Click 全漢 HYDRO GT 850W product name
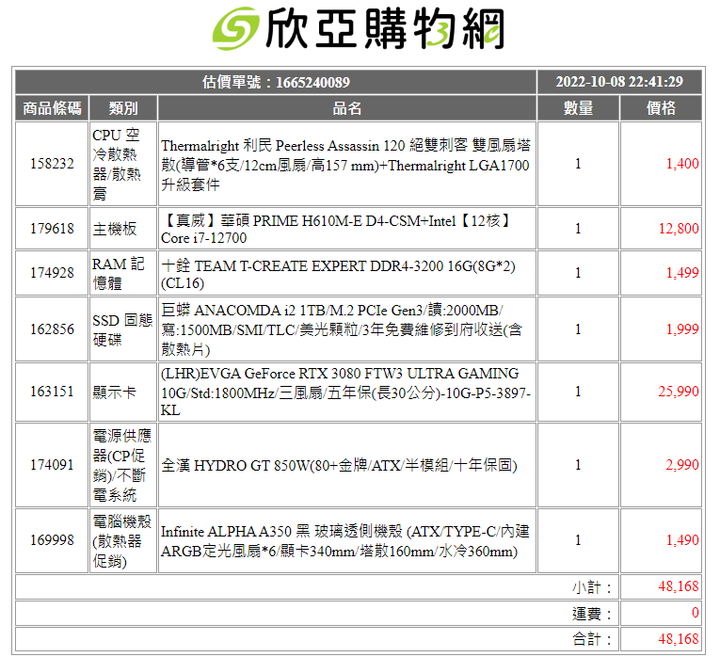This screenshot has width=720, height=657. point(339,466)
